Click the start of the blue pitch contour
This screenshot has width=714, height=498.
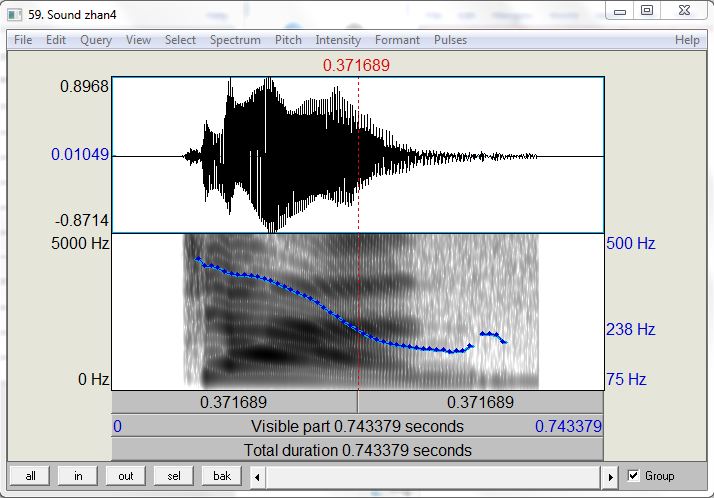coord(198,259)
